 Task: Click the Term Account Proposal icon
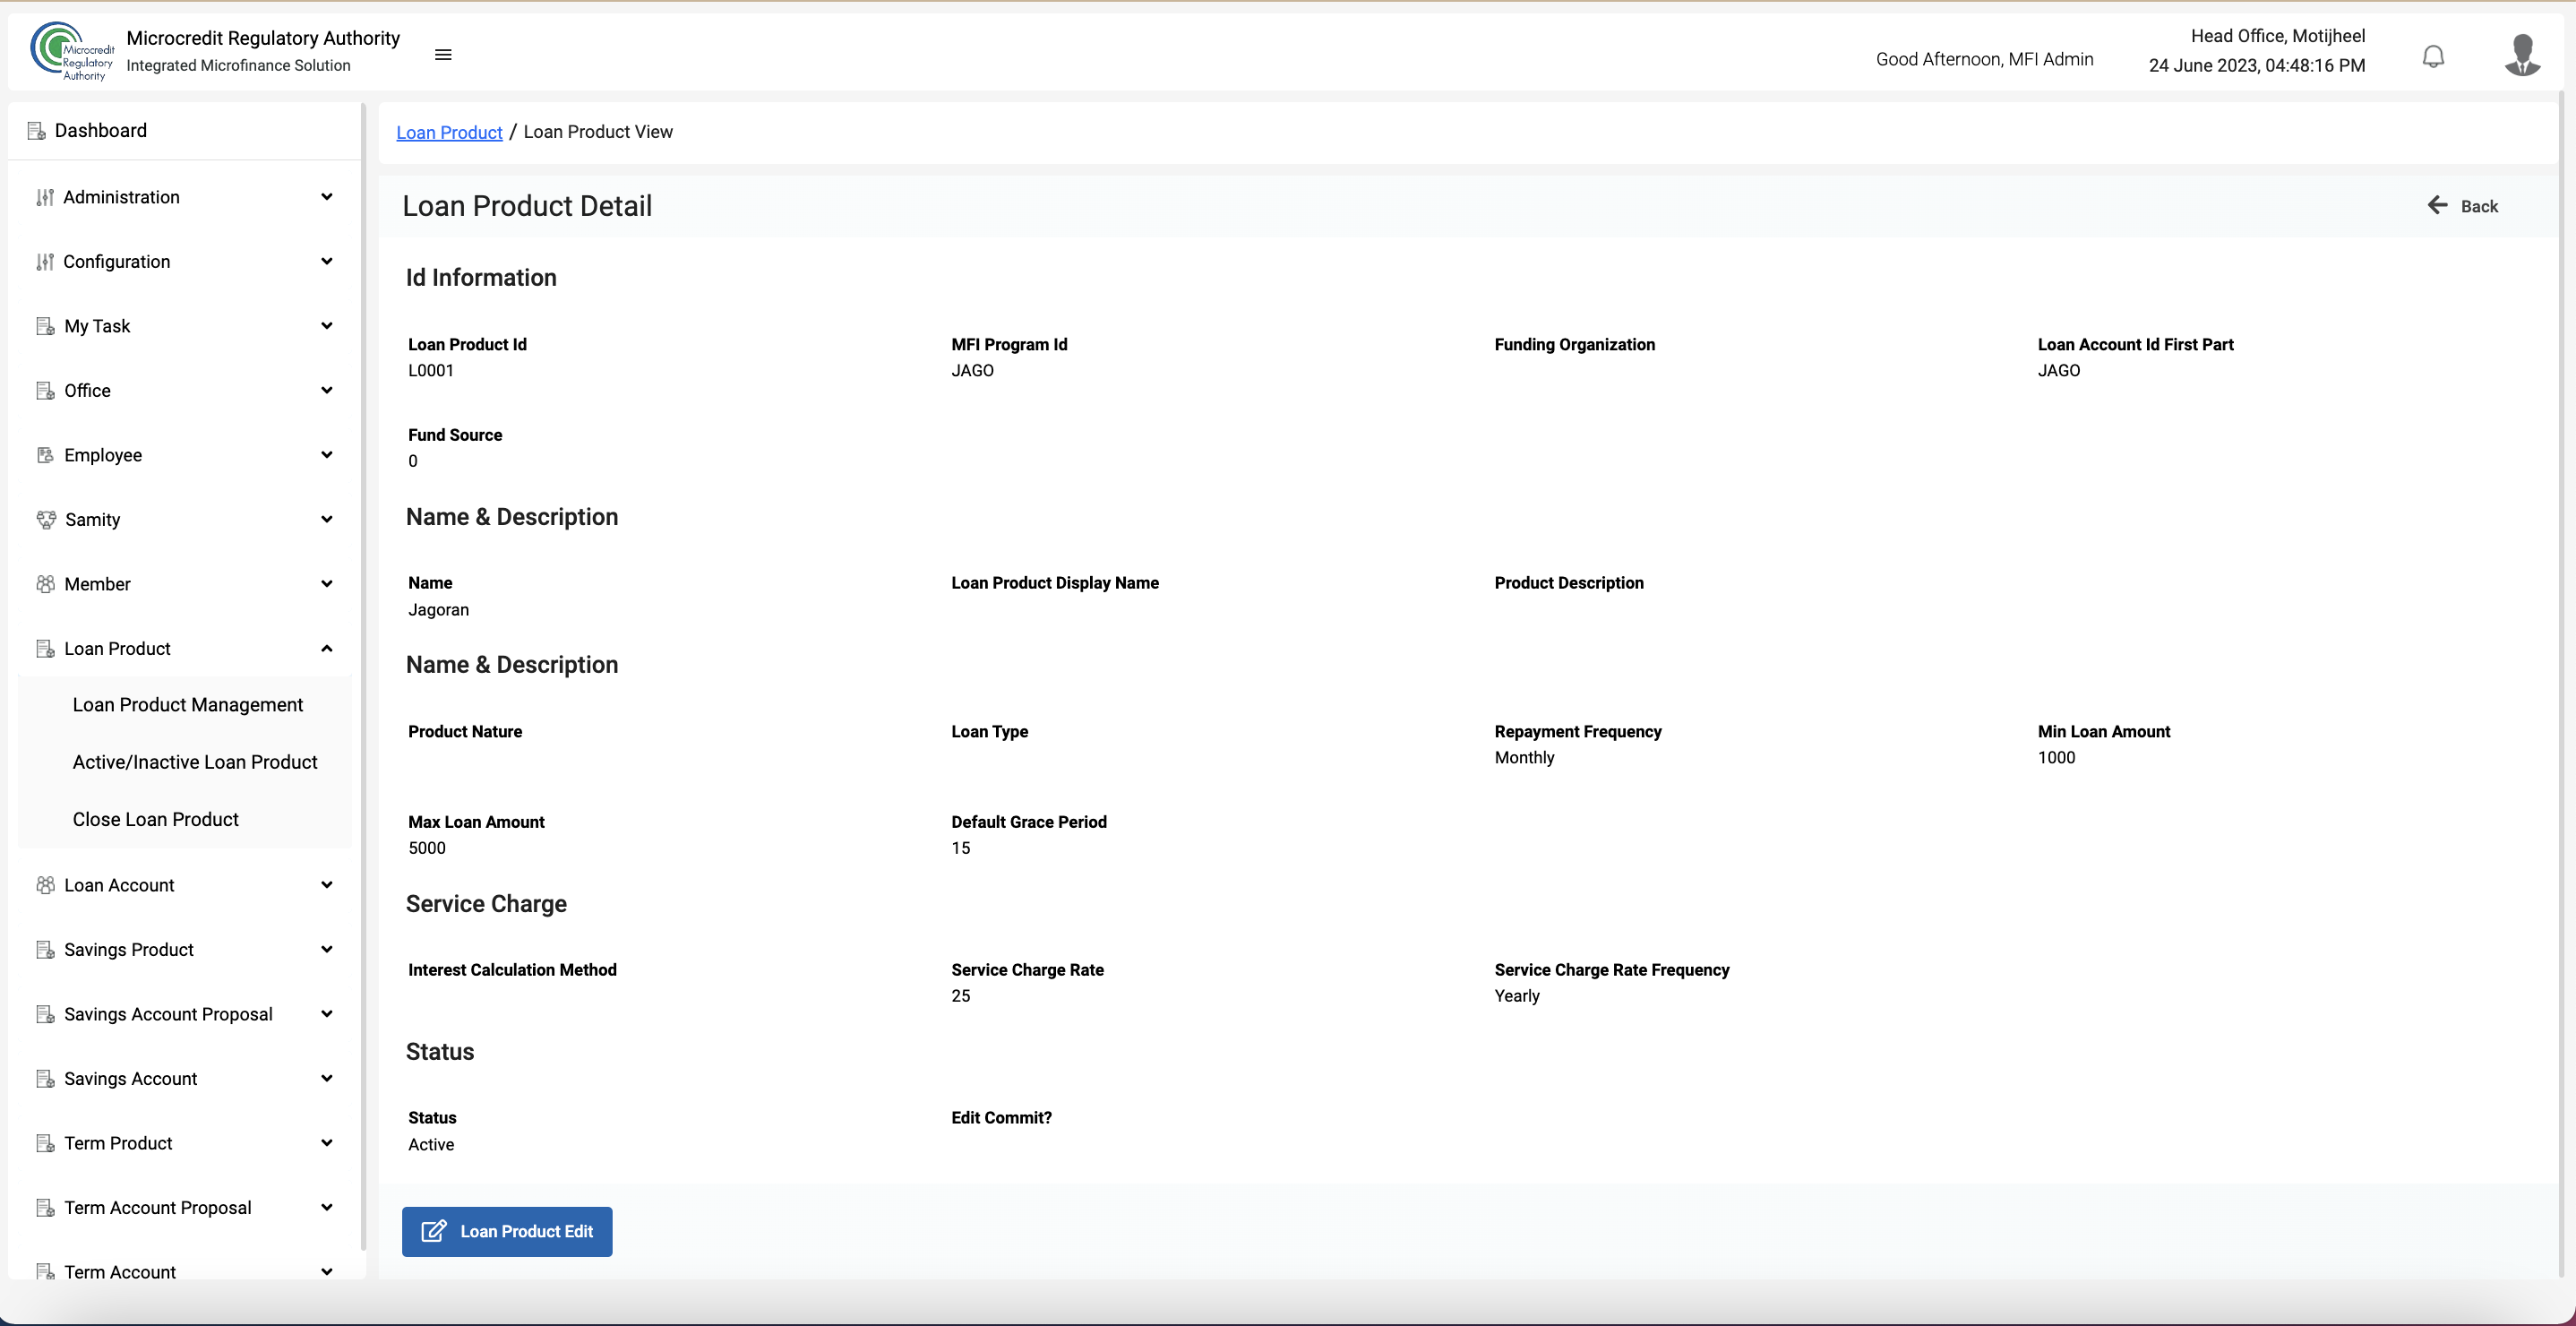click(45, 1208)
